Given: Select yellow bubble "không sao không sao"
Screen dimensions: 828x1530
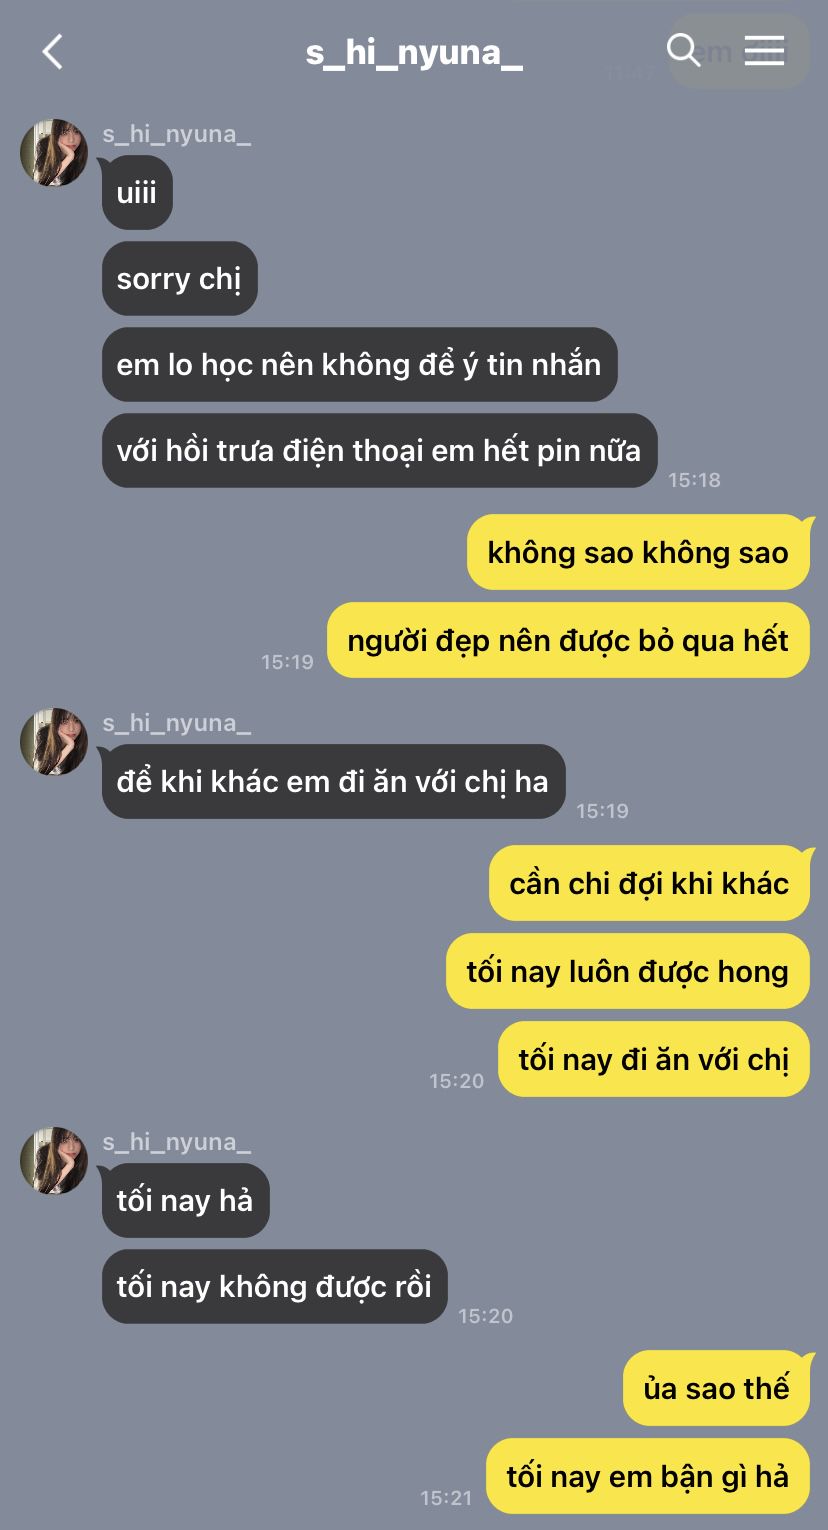Looking at the screenshot, I should pyautogui.click(x=638, y=552).
